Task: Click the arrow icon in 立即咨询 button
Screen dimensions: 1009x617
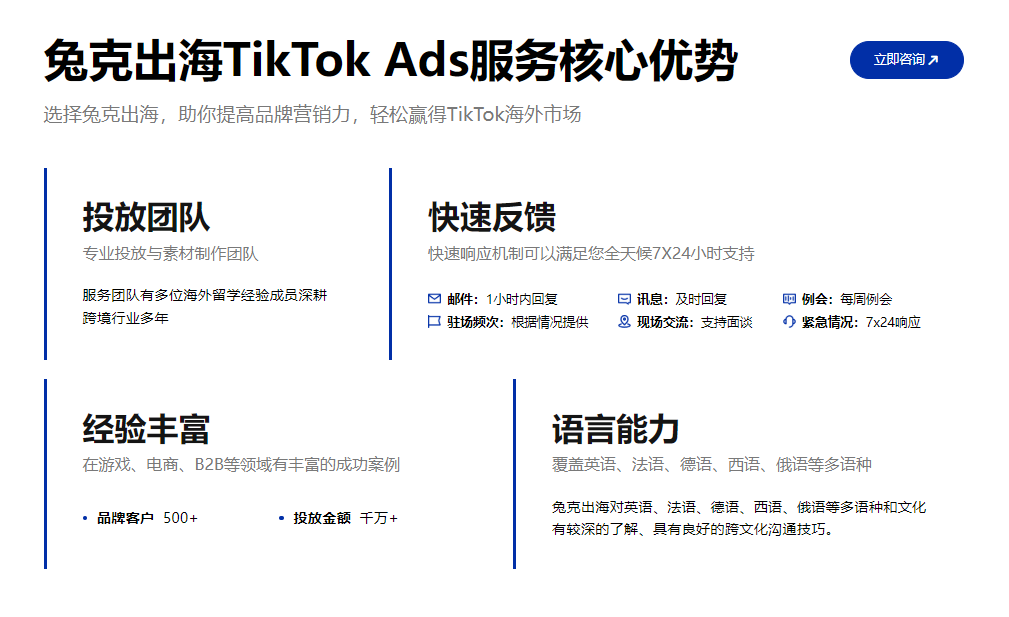Action: [x=933, y=60]
